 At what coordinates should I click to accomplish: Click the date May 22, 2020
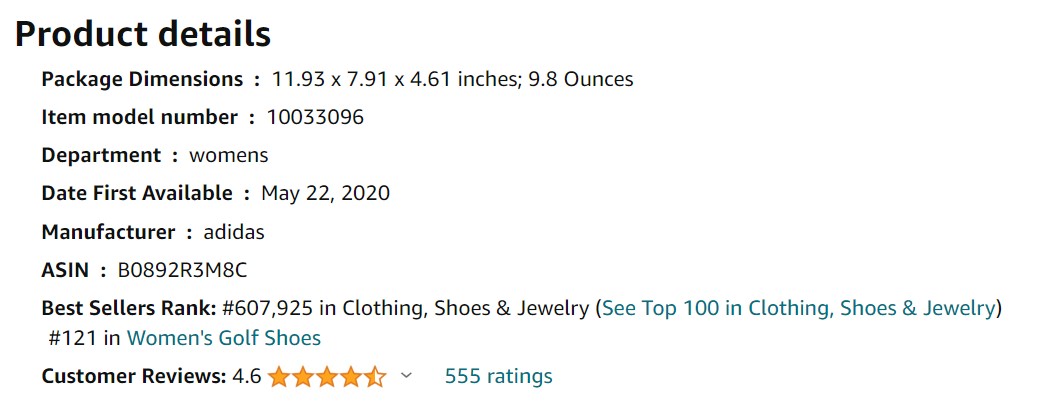[325, 194]
